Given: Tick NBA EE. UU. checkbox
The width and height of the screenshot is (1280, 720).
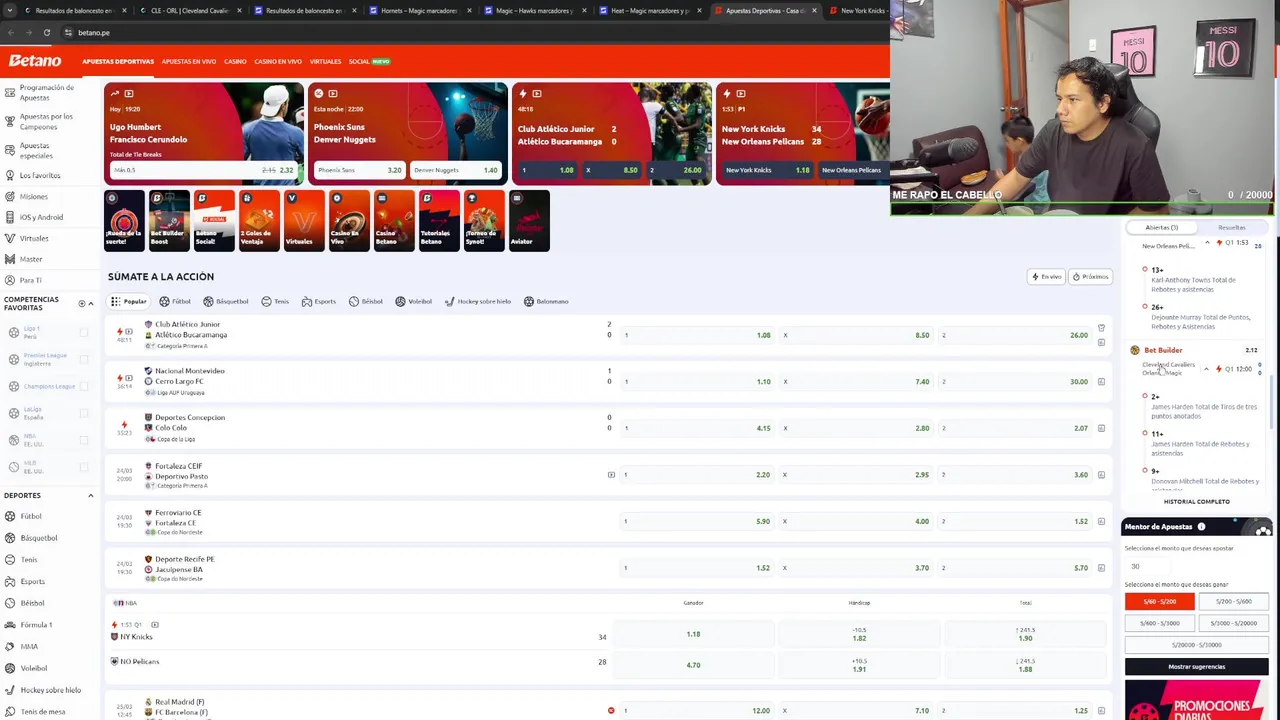Looking at the screenshot, I should coord(83,440).
